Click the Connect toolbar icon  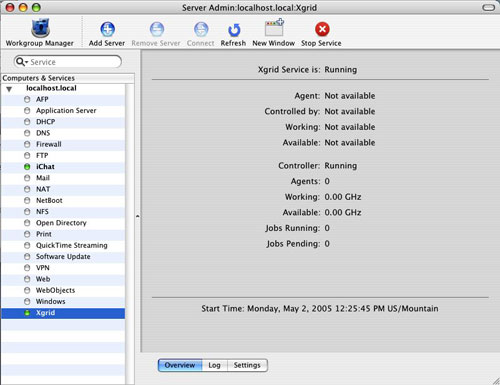coord(201,29)
